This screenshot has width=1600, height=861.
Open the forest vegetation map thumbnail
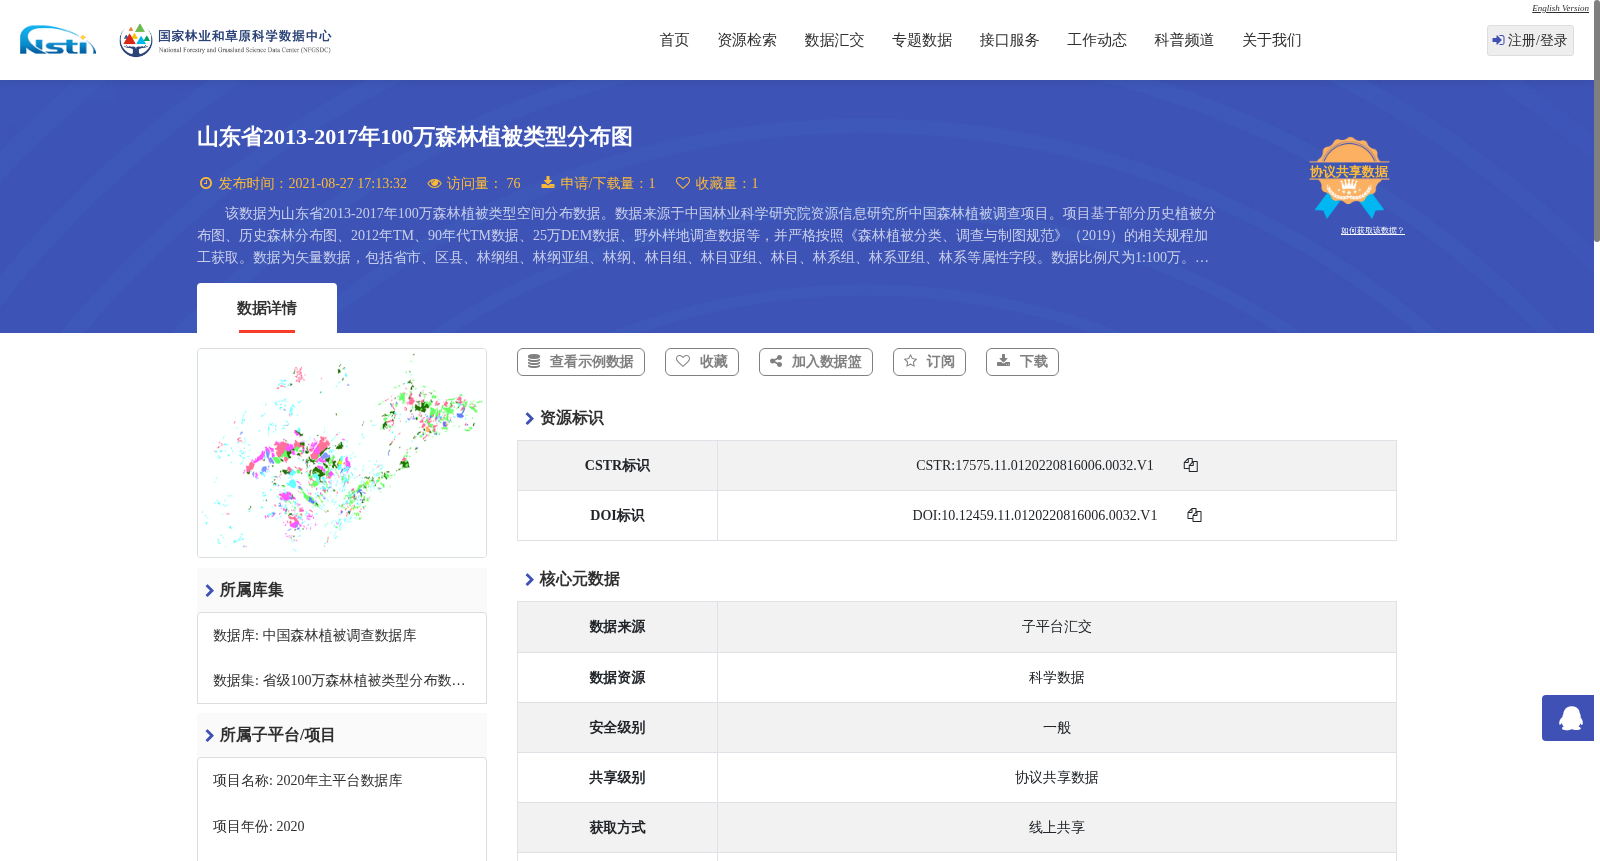coord(342,453)
